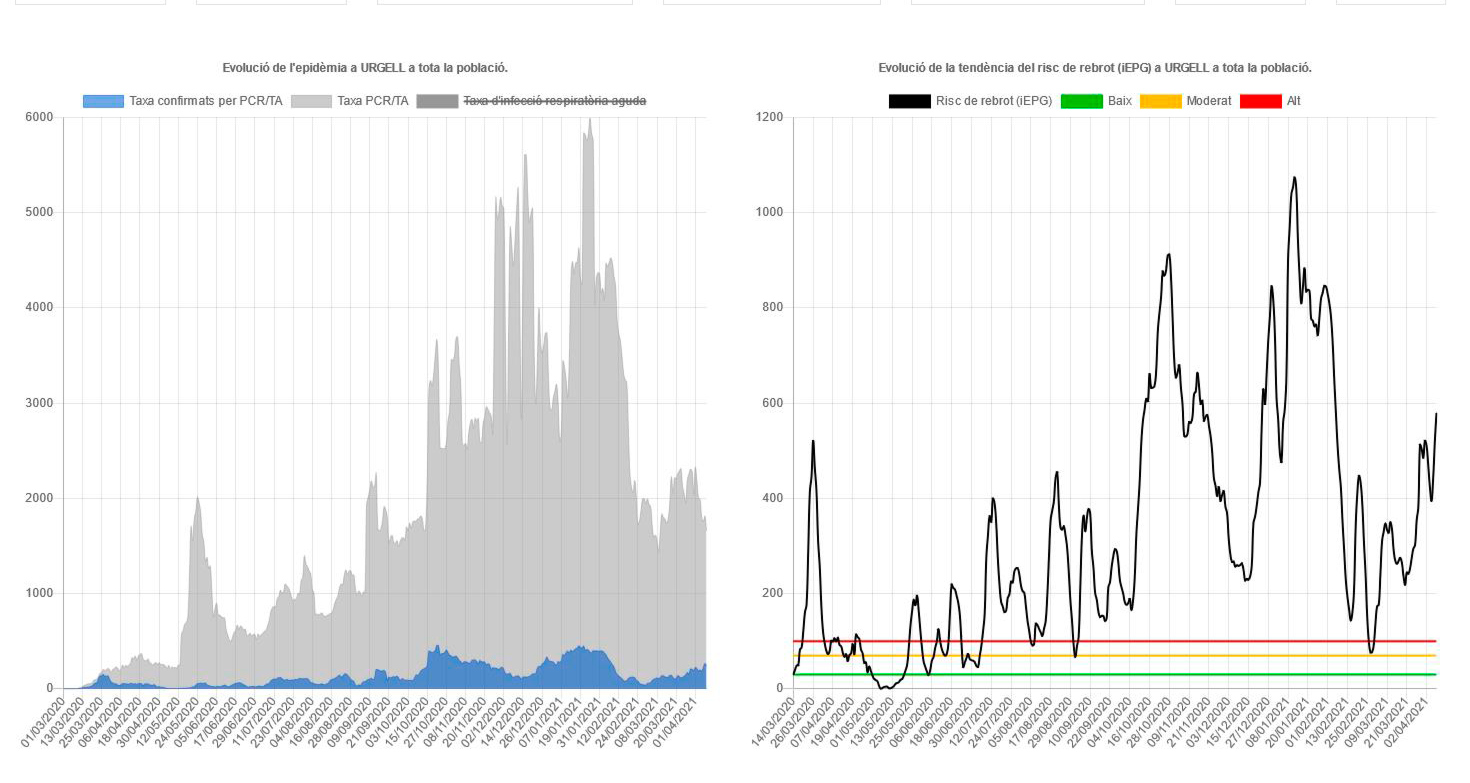This screenshot has width=1470, height=783.
Task: Click the black iEPG legend box
Action: 909,101
